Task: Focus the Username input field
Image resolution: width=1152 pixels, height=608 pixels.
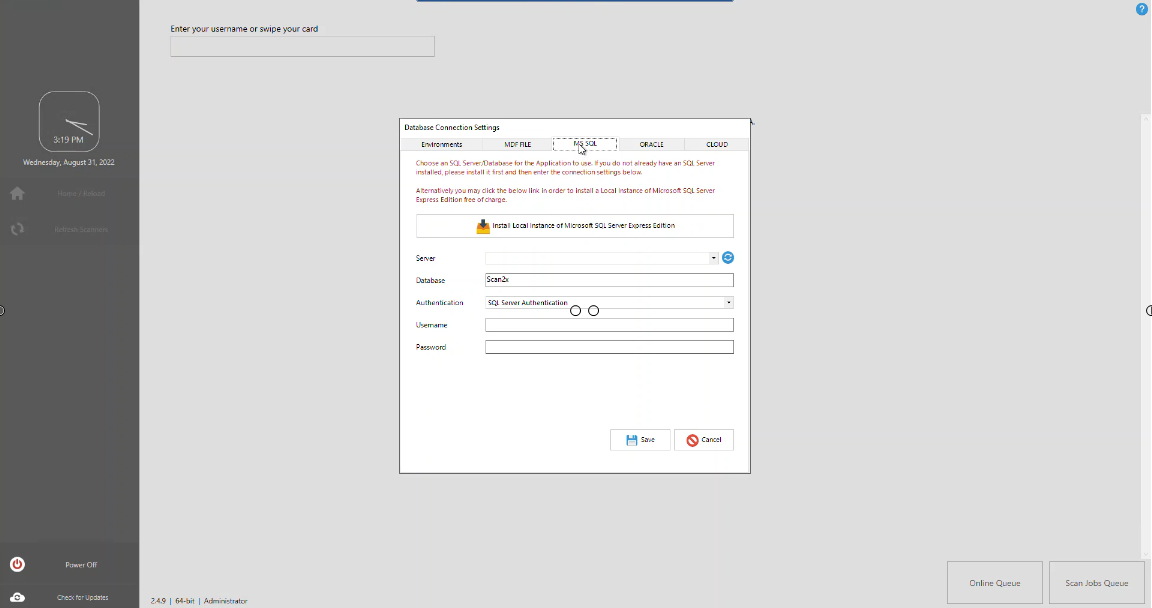Action: [x=609, y=325]
